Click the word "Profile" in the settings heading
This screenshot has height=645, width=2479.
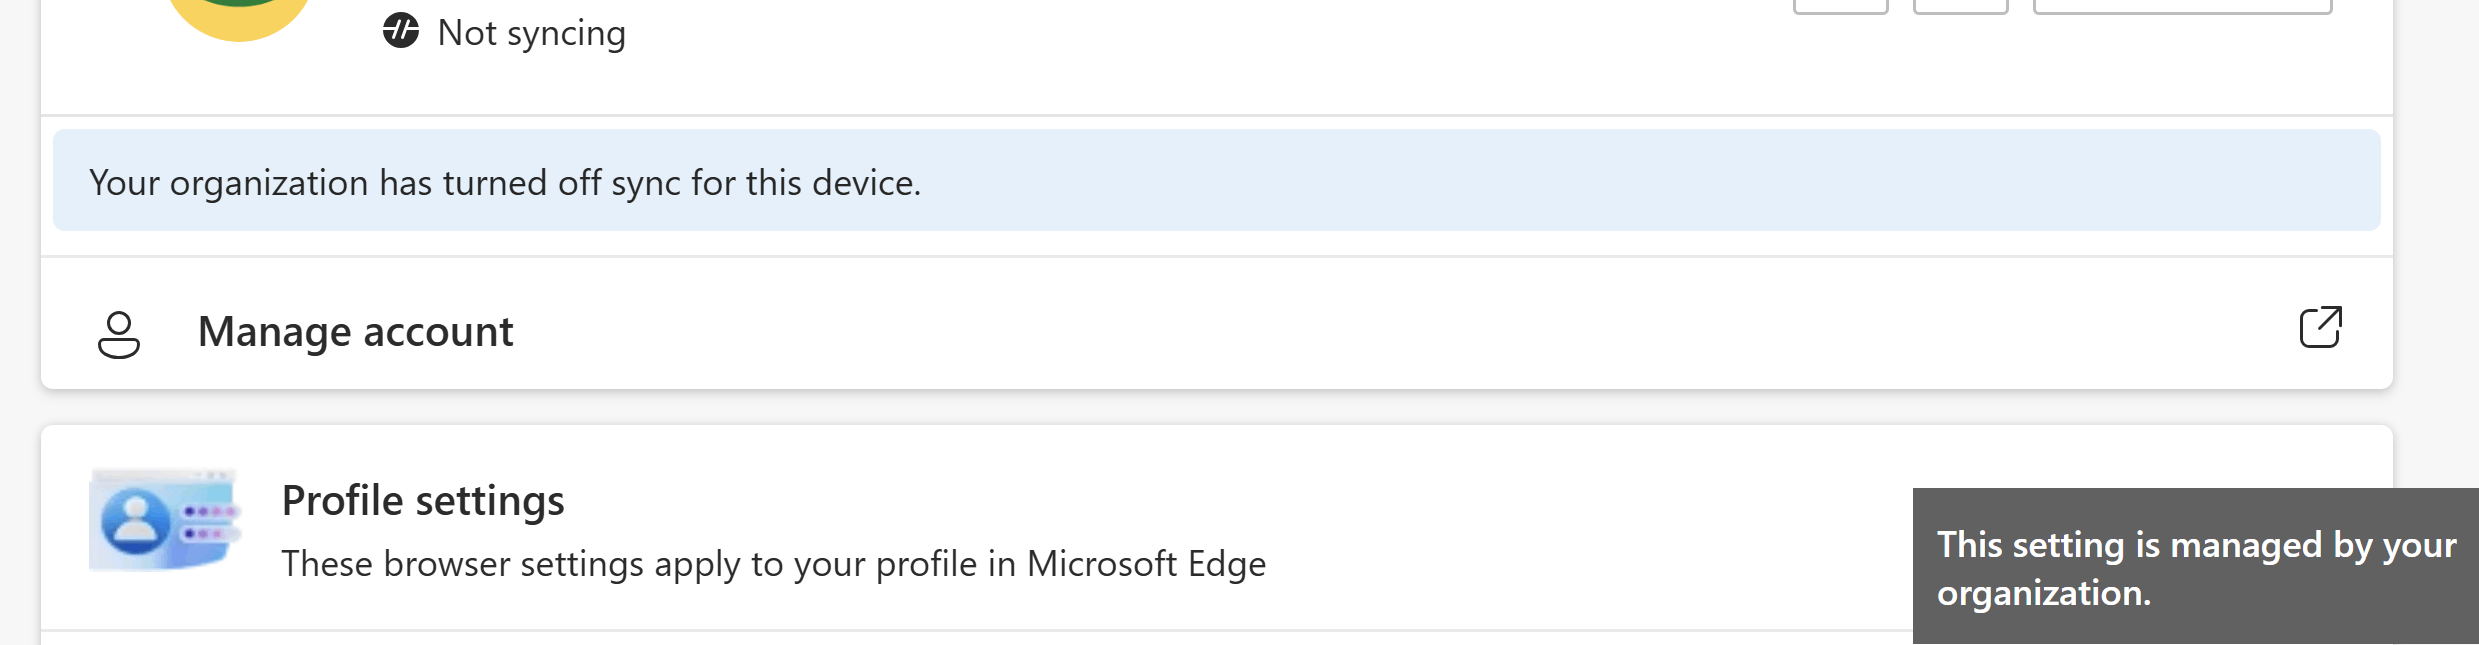[x=342, y=500]
